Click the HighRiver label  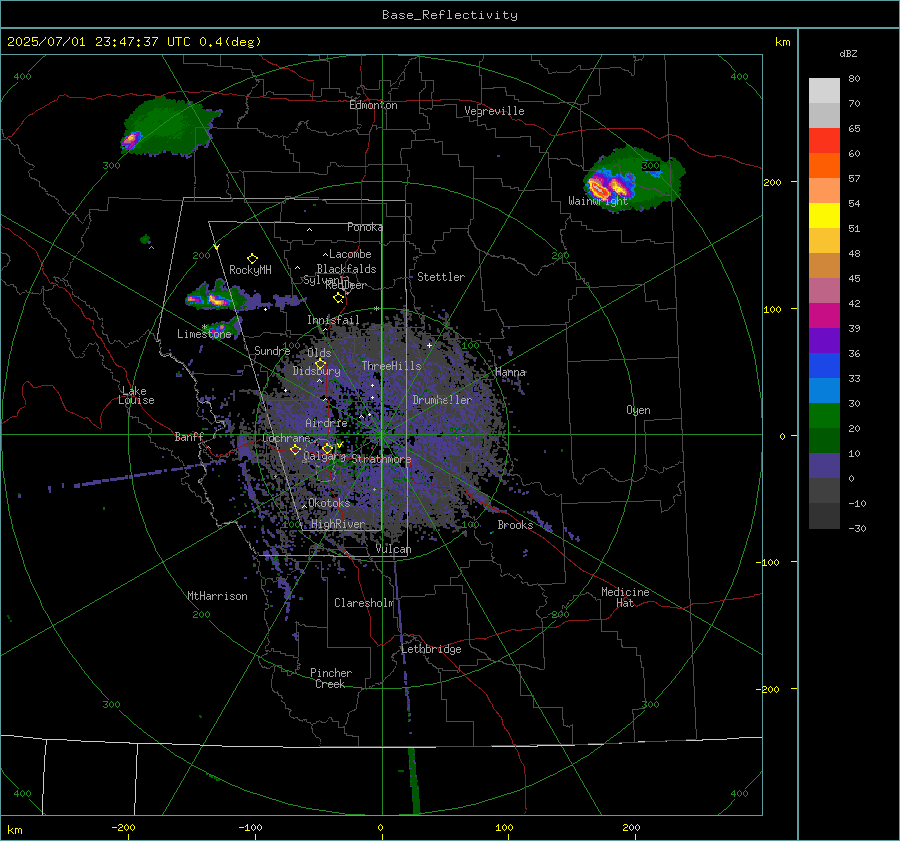(x=338, y=524)
